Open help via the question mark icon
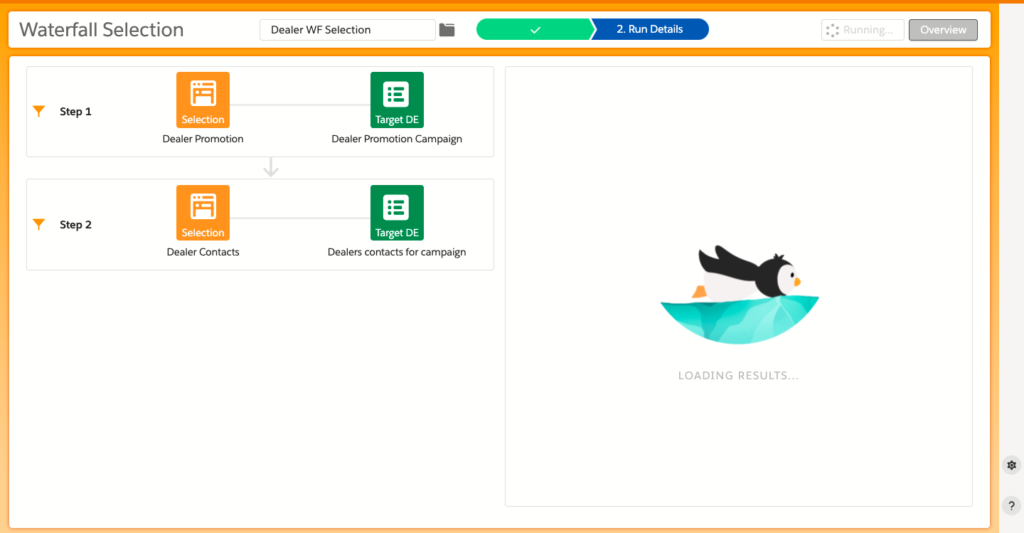The width and height of the screenshot is (1024, 533). 1011,506
